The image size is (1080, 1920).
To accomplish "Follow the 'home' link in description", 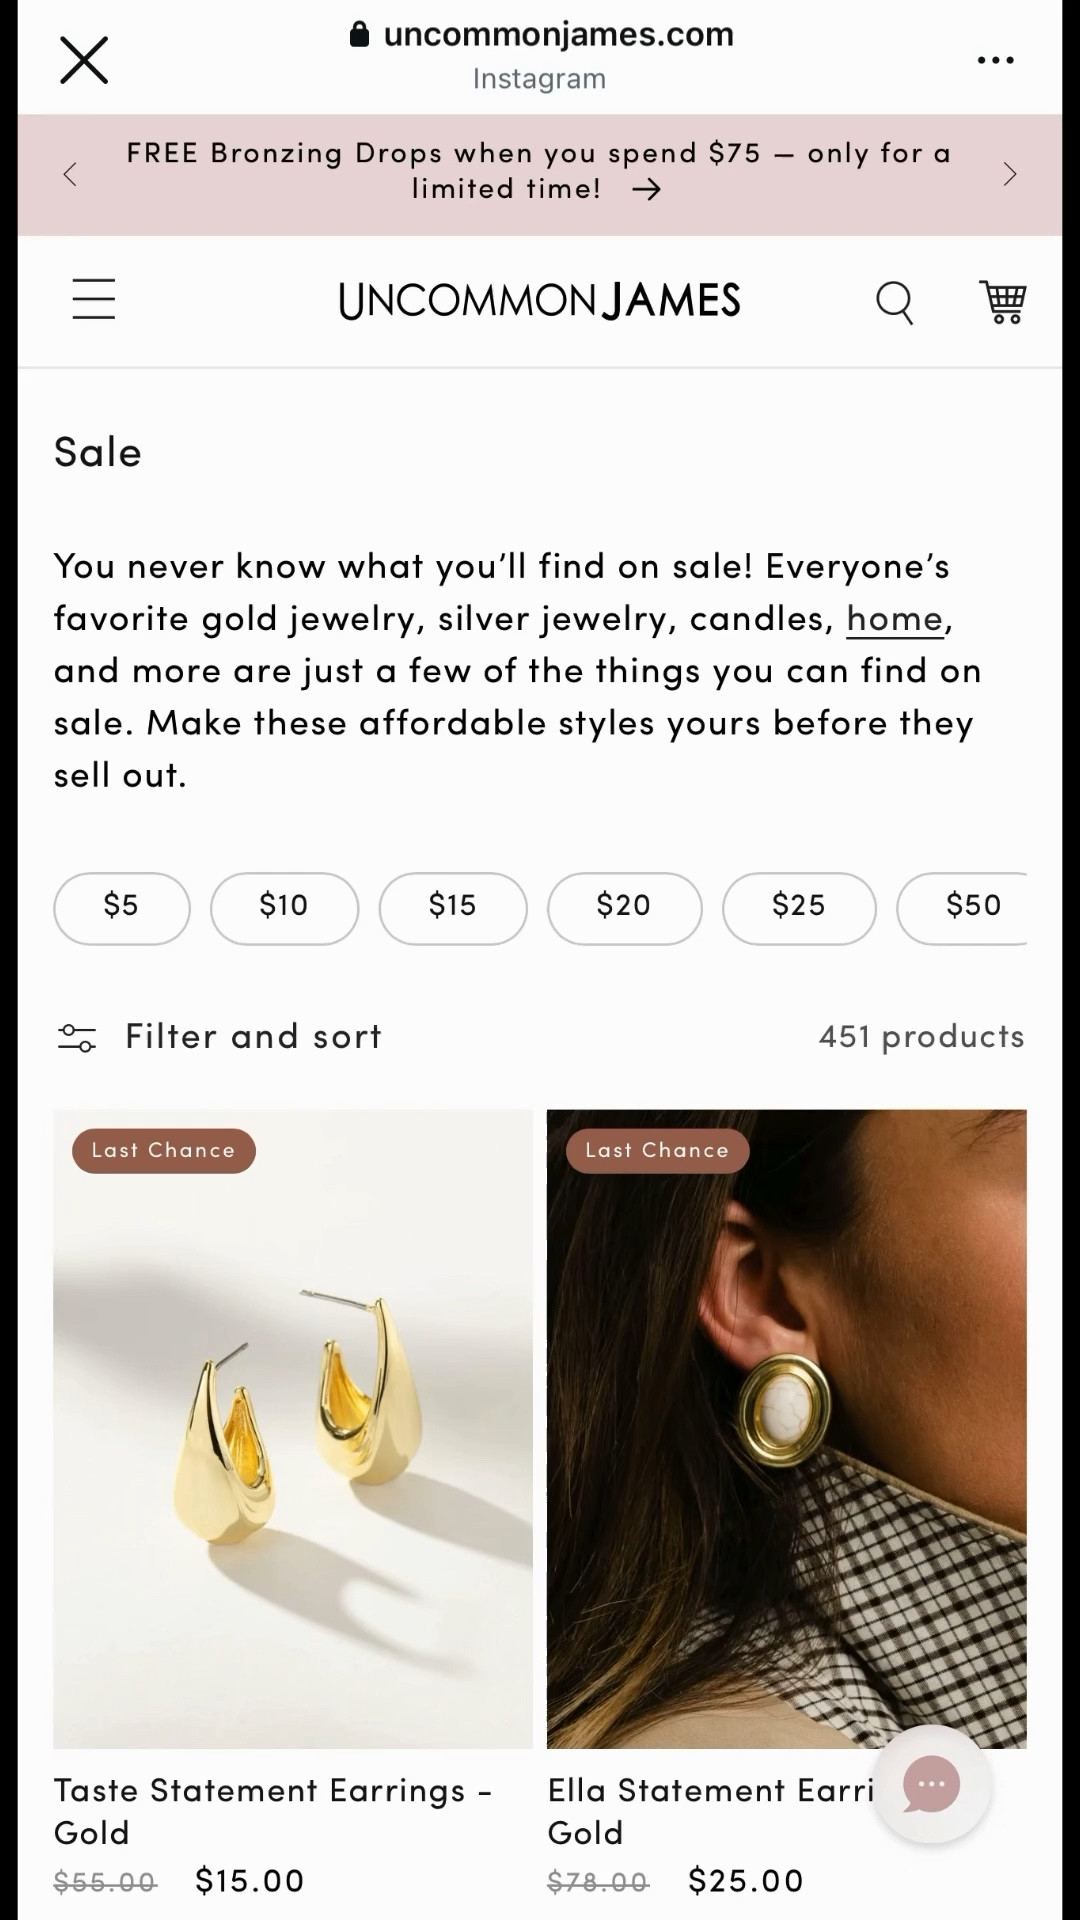I will 895,619.
